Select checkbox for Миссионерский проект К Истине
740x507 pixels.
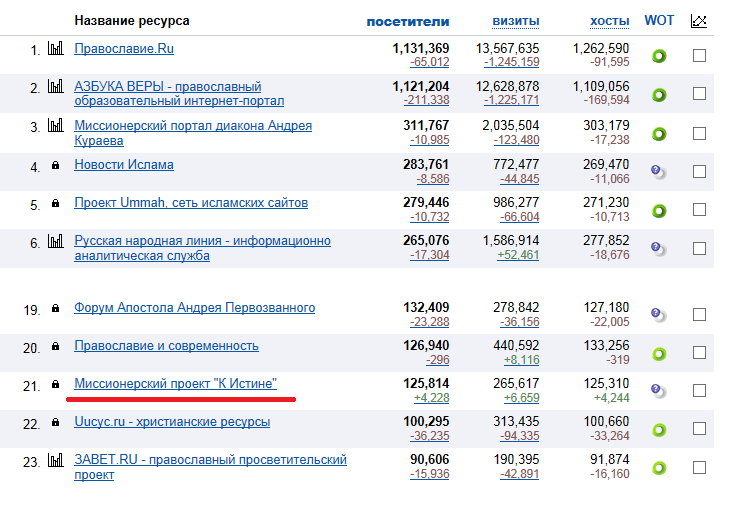[x=699, y=390]
